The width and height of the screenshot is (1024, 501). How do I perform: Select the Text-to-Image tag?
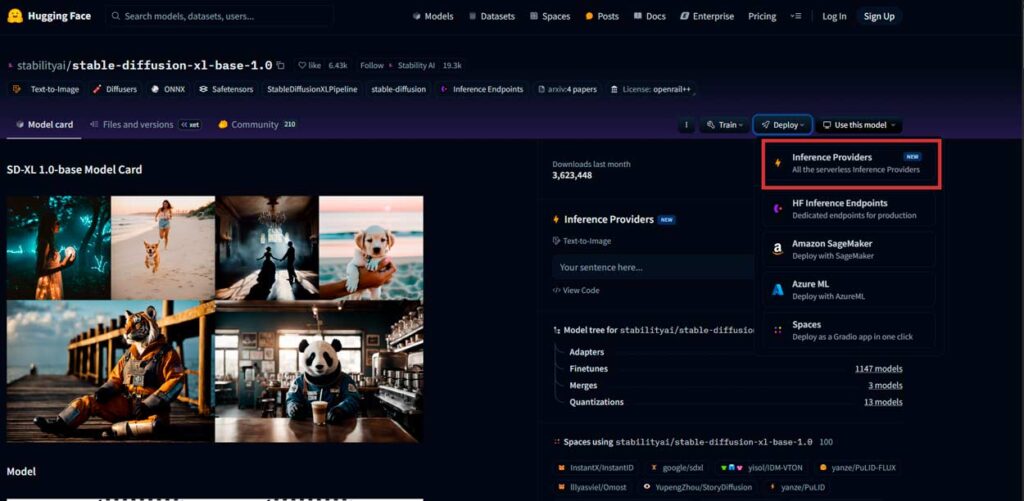[x=46, y=89]
